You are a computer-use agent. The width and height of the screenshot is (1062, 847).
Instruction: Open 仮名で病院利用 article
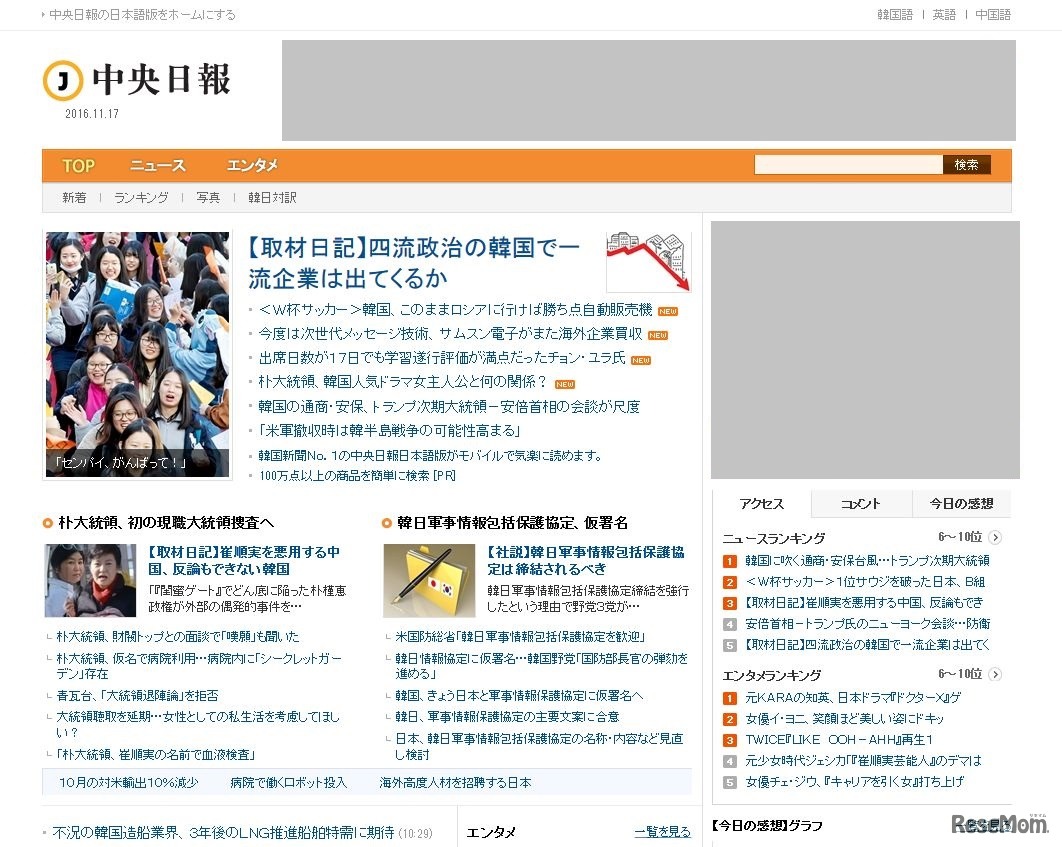[199, 666]
